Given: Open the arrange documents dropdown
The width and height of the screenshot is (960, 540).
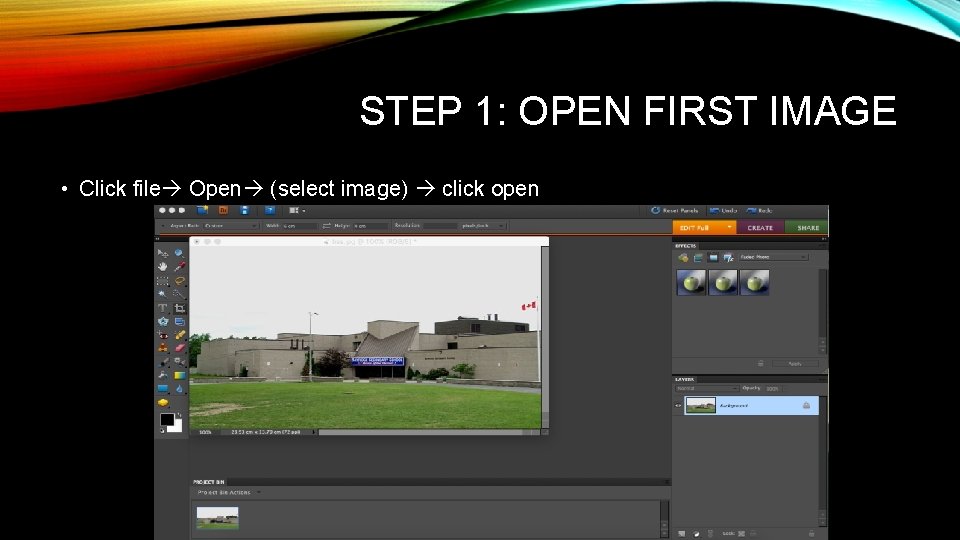Looking at the screenshot, I should 297,210.
